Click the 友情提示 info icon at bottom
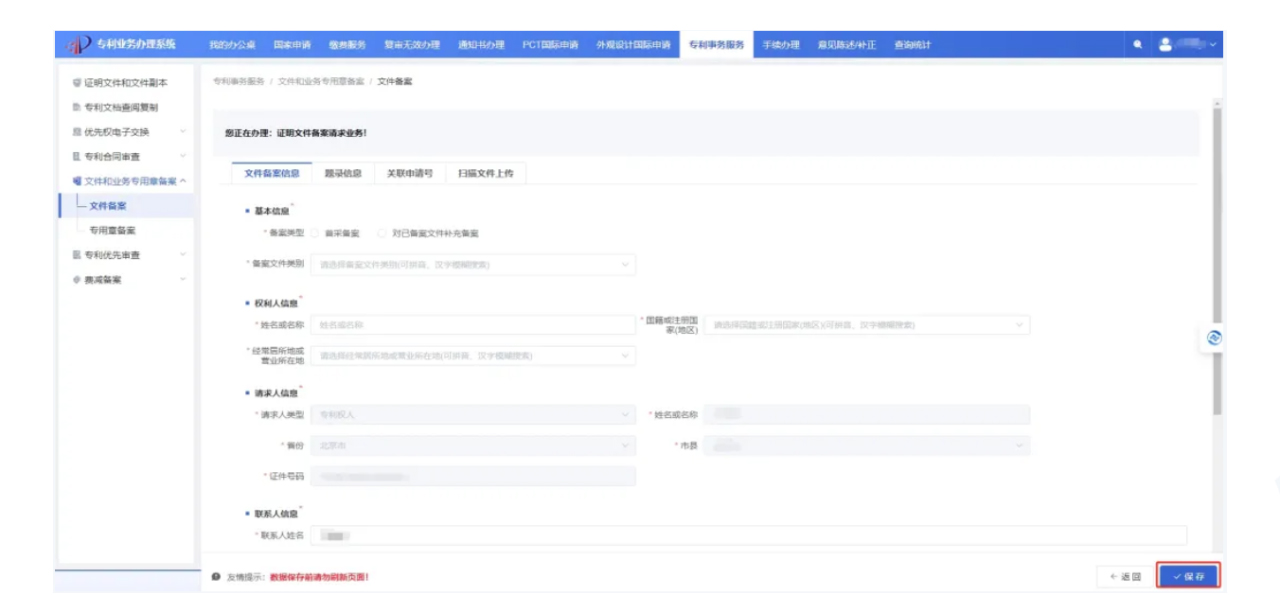Screen dimensions: 1280x607 216,576
